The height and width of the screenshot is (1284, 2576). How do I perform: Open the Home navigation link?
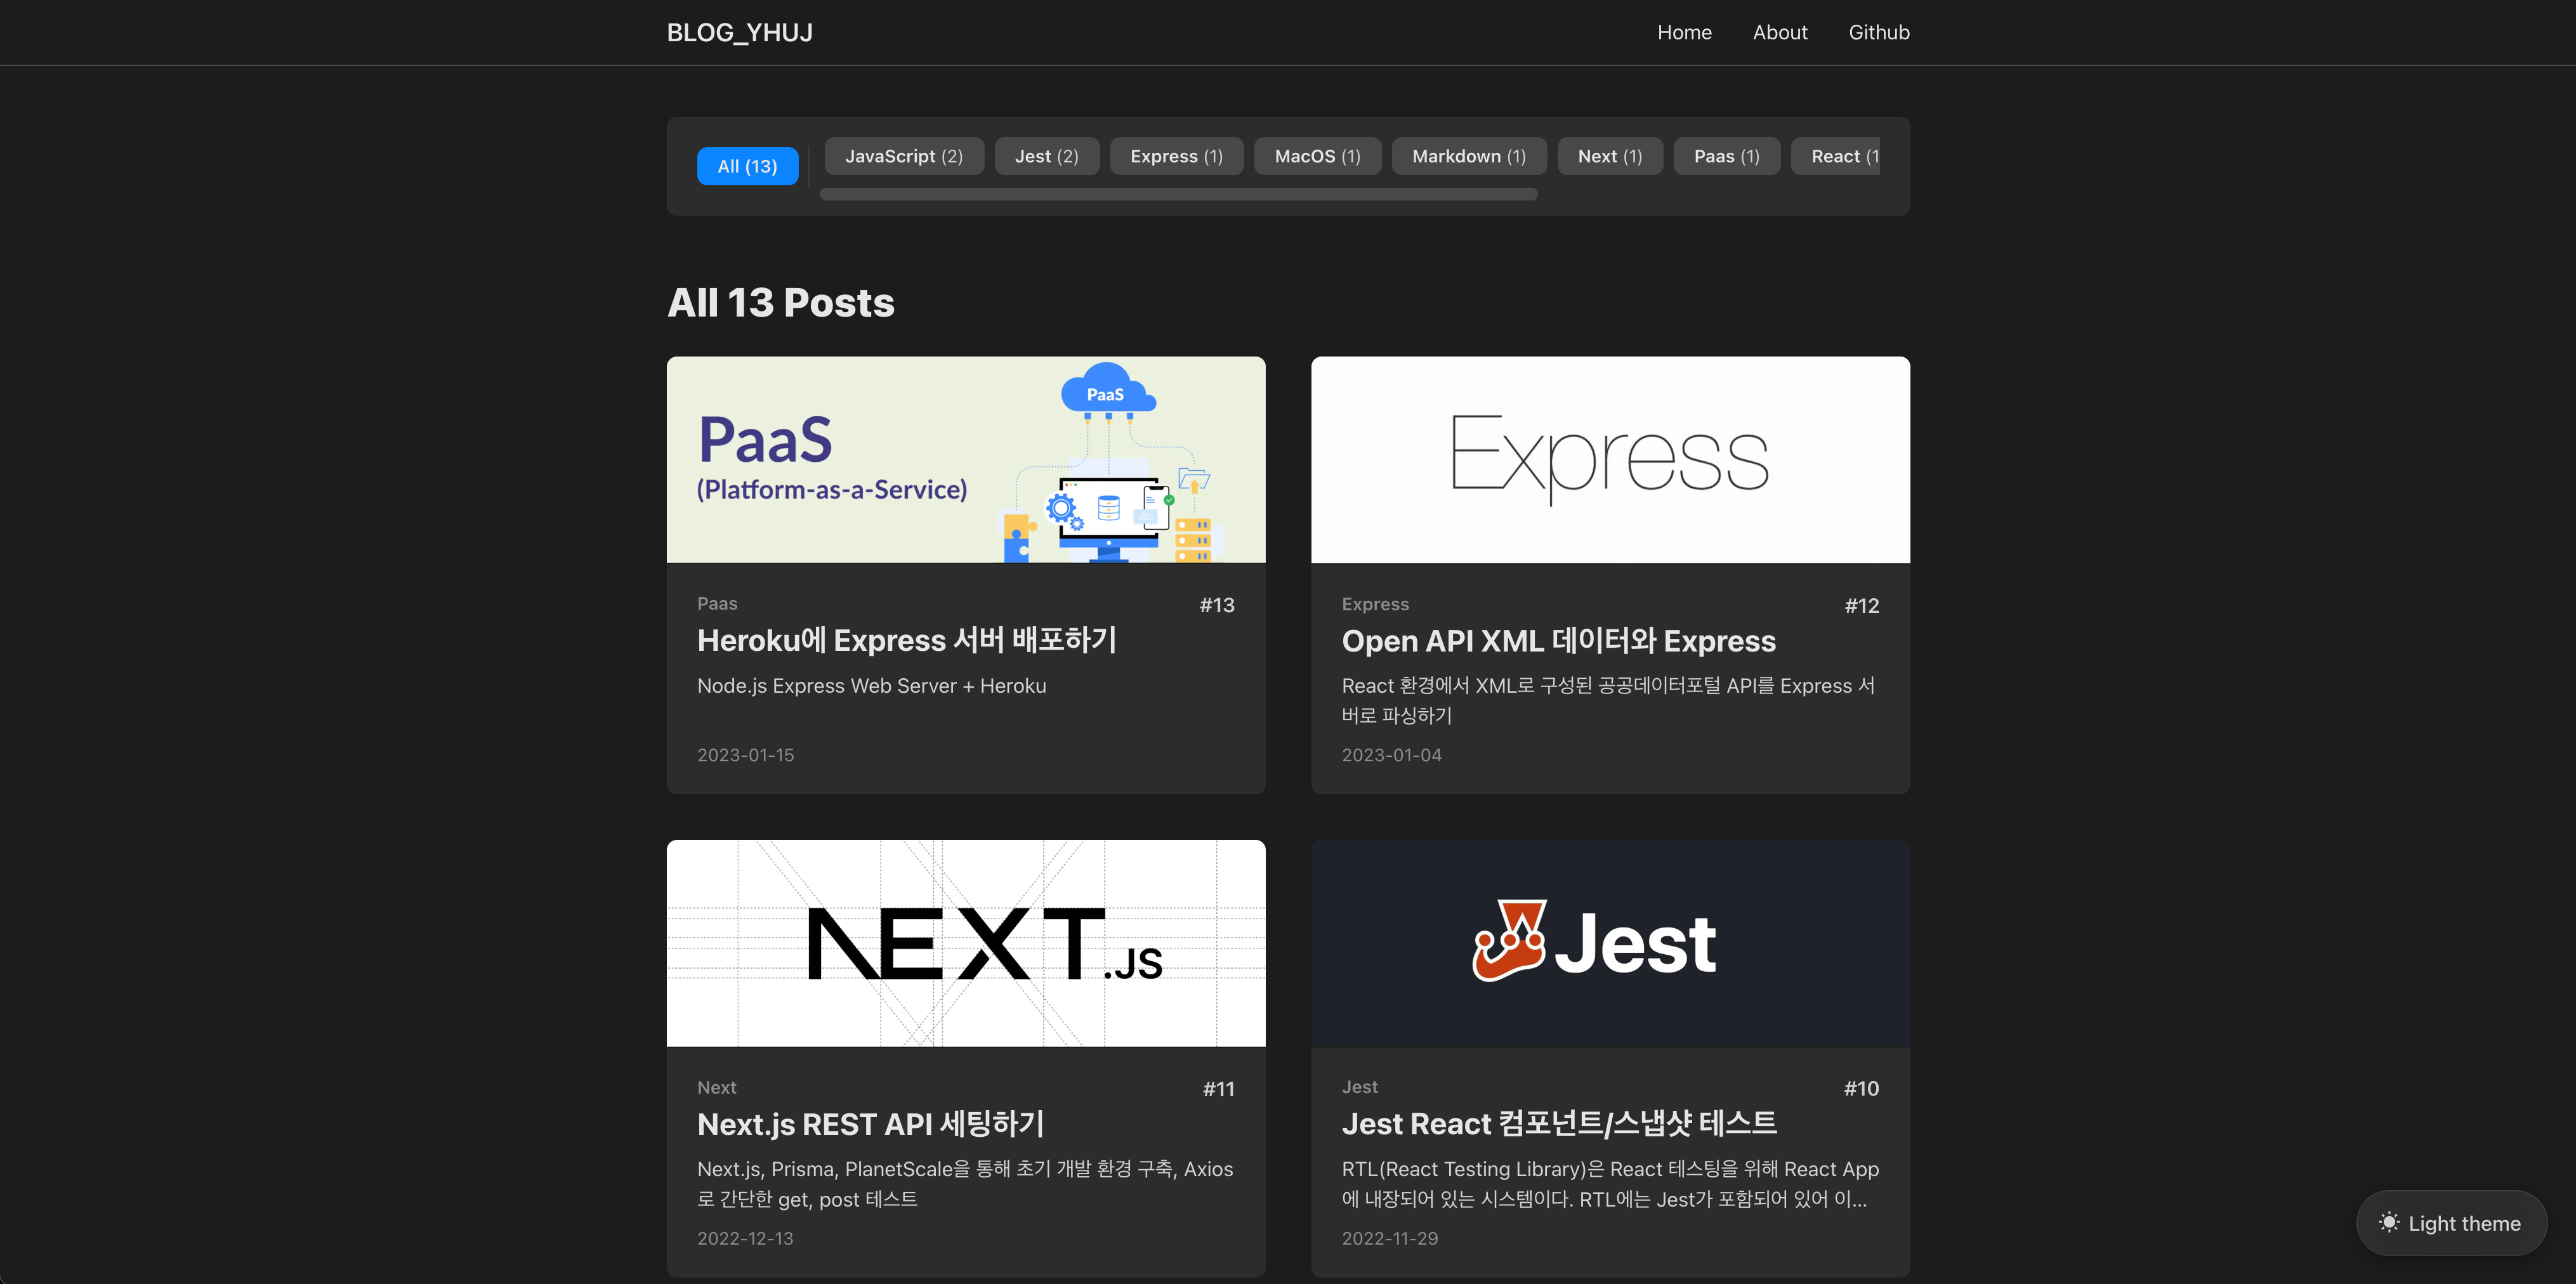point(1684,32)
